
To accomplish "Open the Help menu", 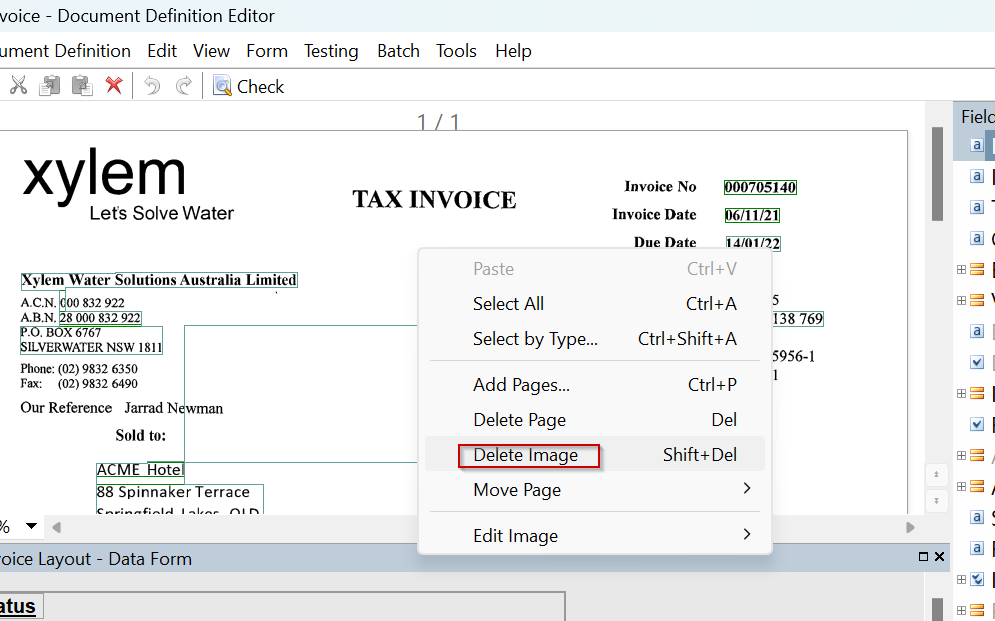I will point(513,51).
